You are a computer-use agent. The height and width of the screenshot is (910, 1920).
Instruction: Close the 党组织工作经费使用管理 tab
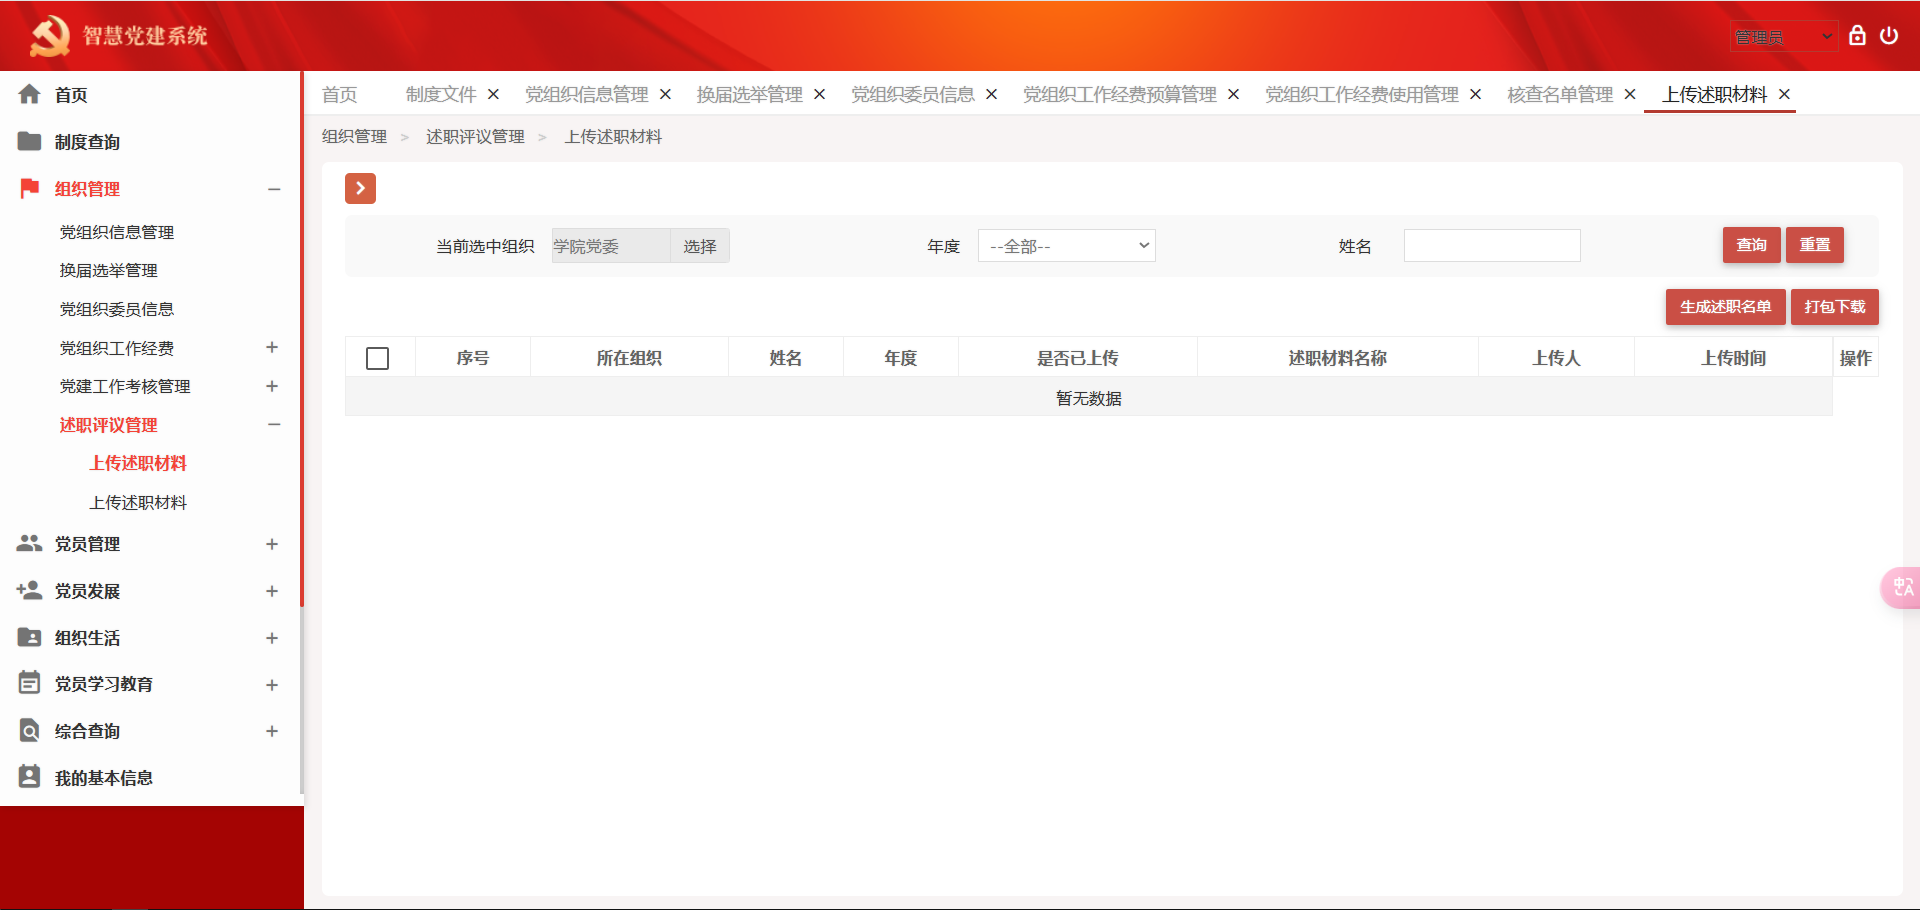[1475, 94]
